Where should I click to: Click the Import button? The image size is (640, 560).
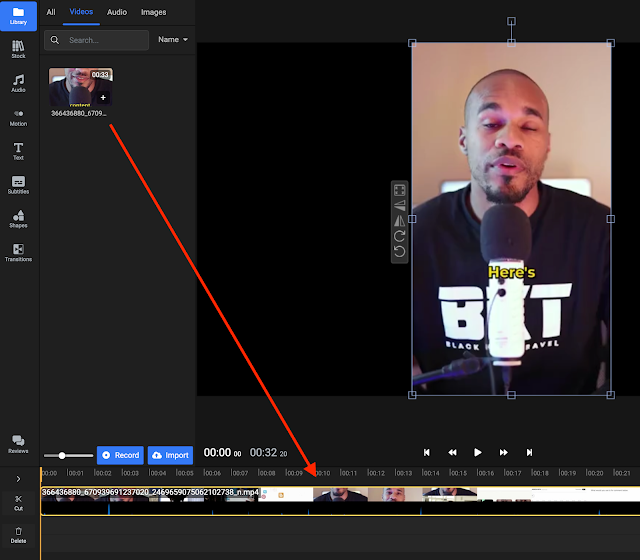(170, 455)
